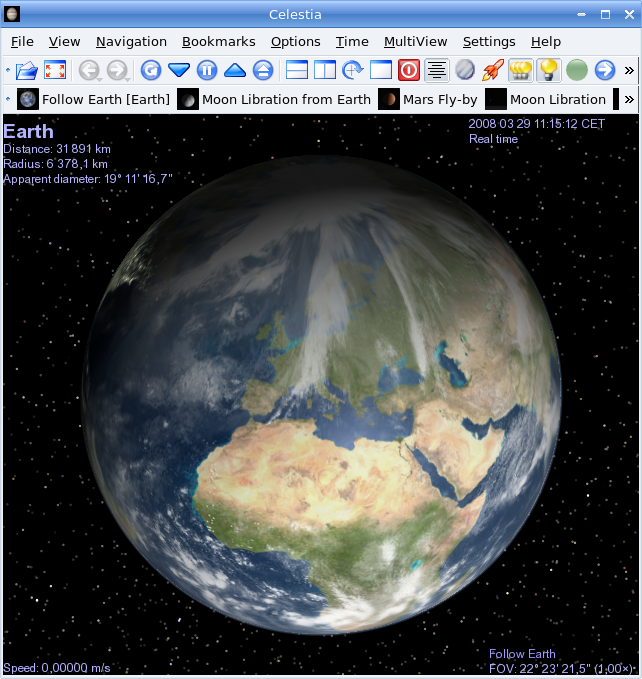Viewport: 642px width, 679px height.
Task: Minimize the Celestia window
Action: 581,14
